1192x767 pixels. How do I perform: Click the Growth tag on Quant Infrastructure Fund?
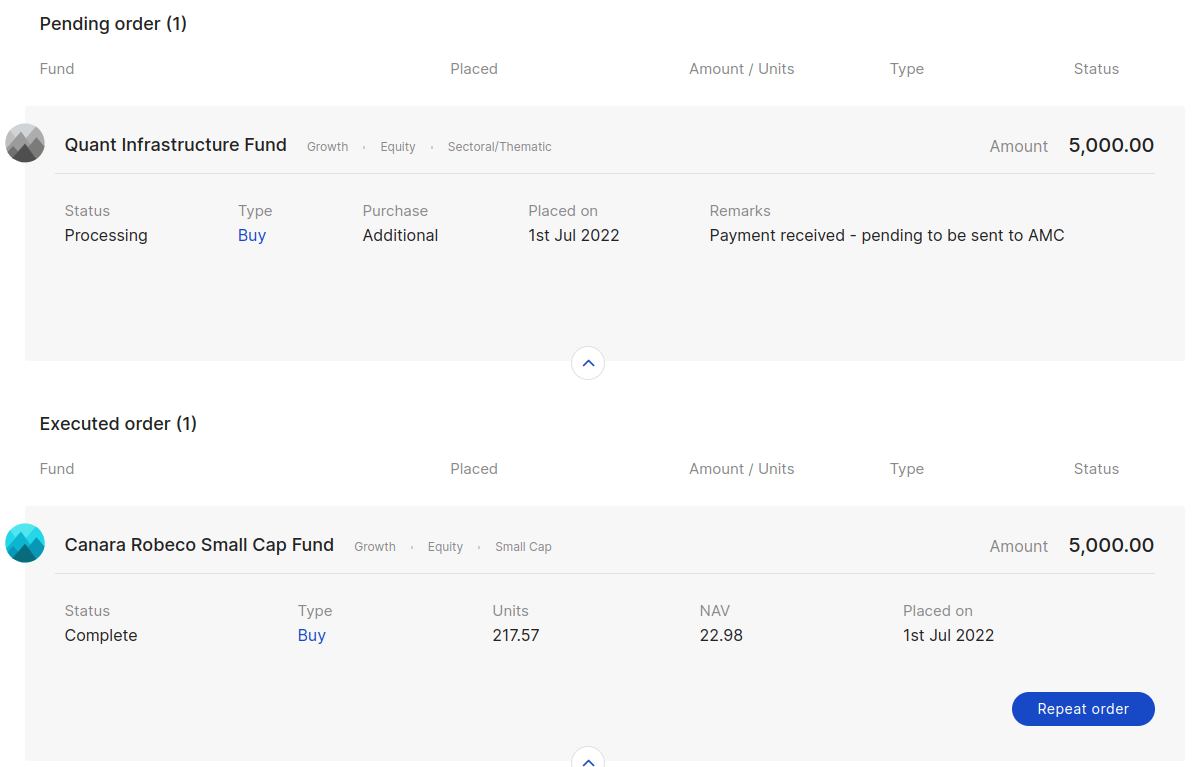click(328, 147)
